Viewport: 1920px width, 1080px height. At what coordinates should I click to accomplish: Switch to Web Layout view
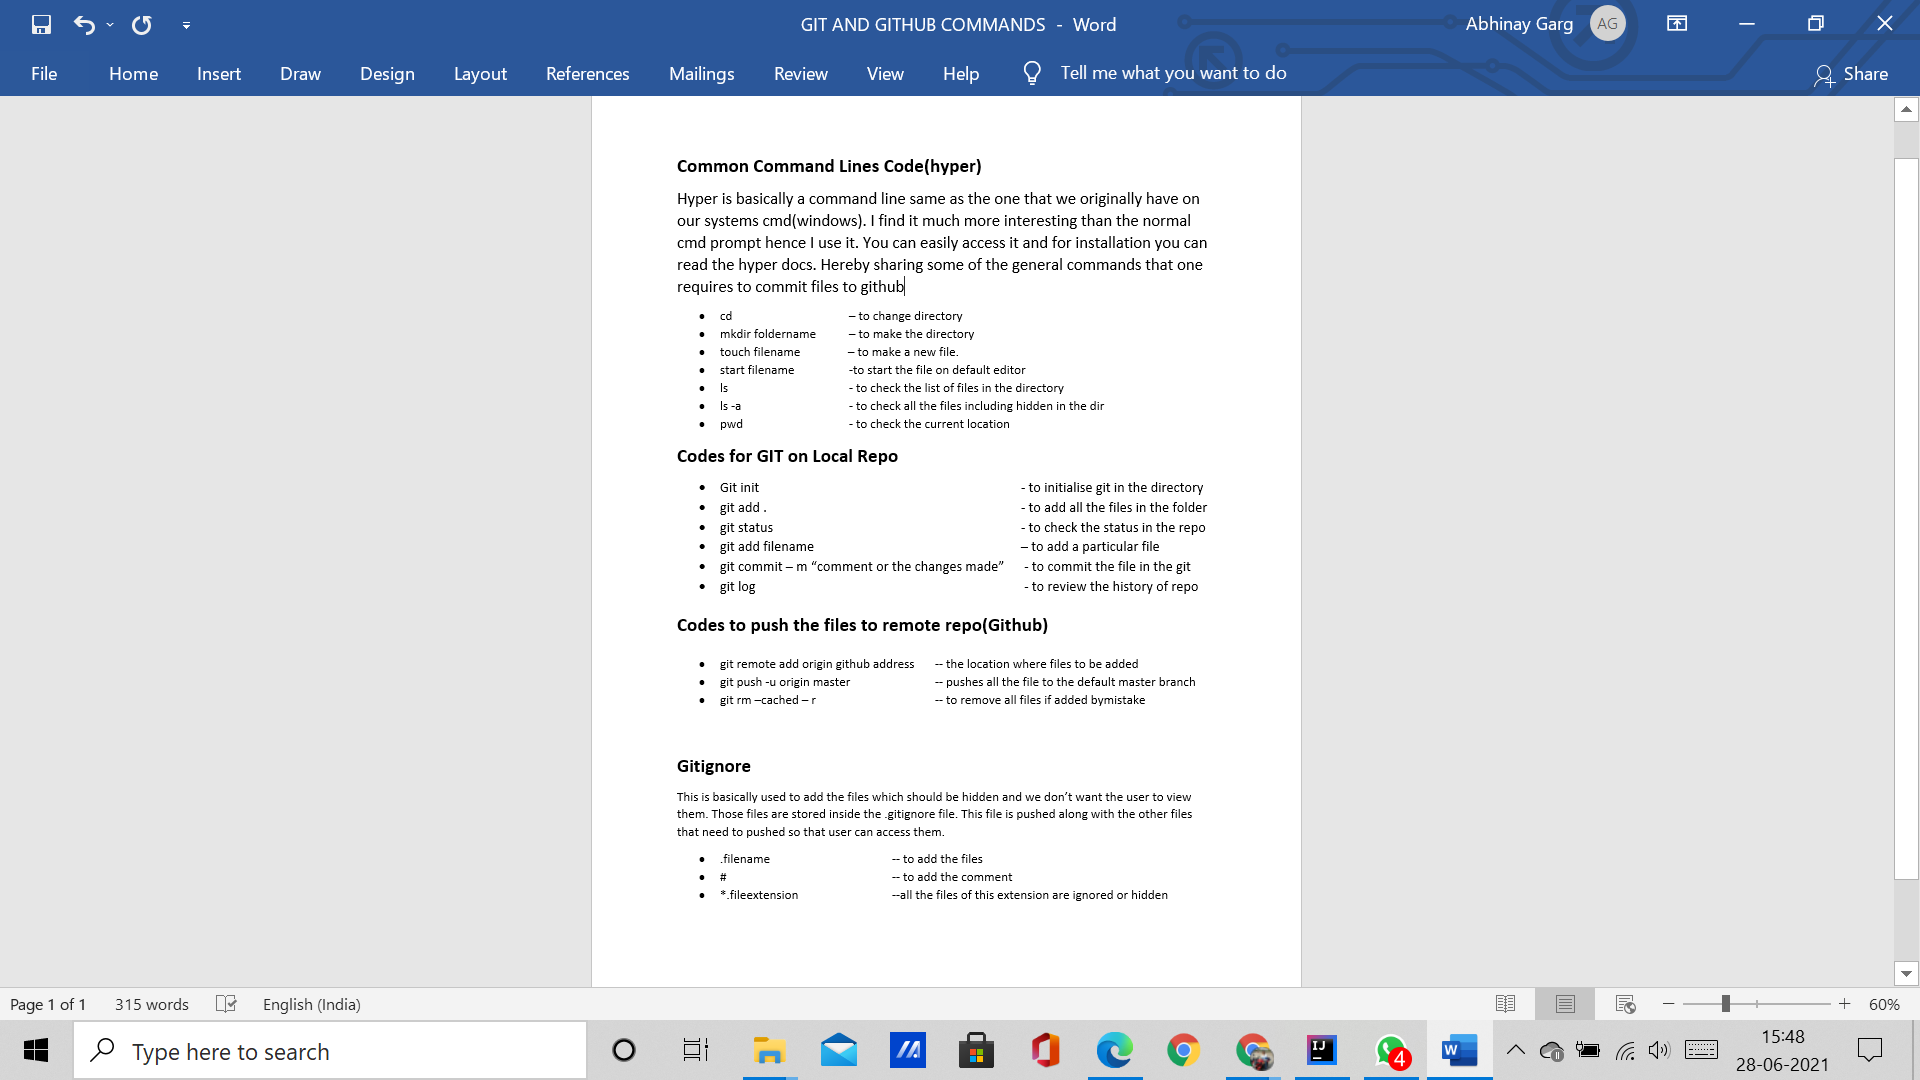1625,1004
